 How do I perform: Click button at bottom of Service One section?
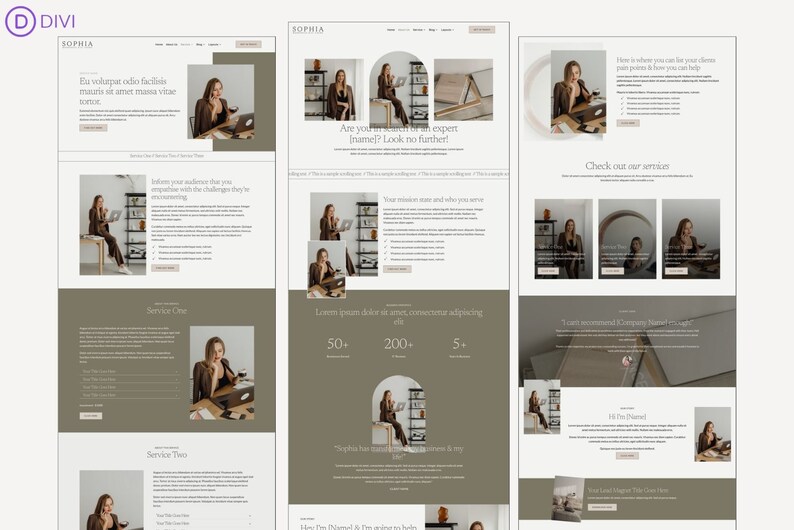(91, 416)
